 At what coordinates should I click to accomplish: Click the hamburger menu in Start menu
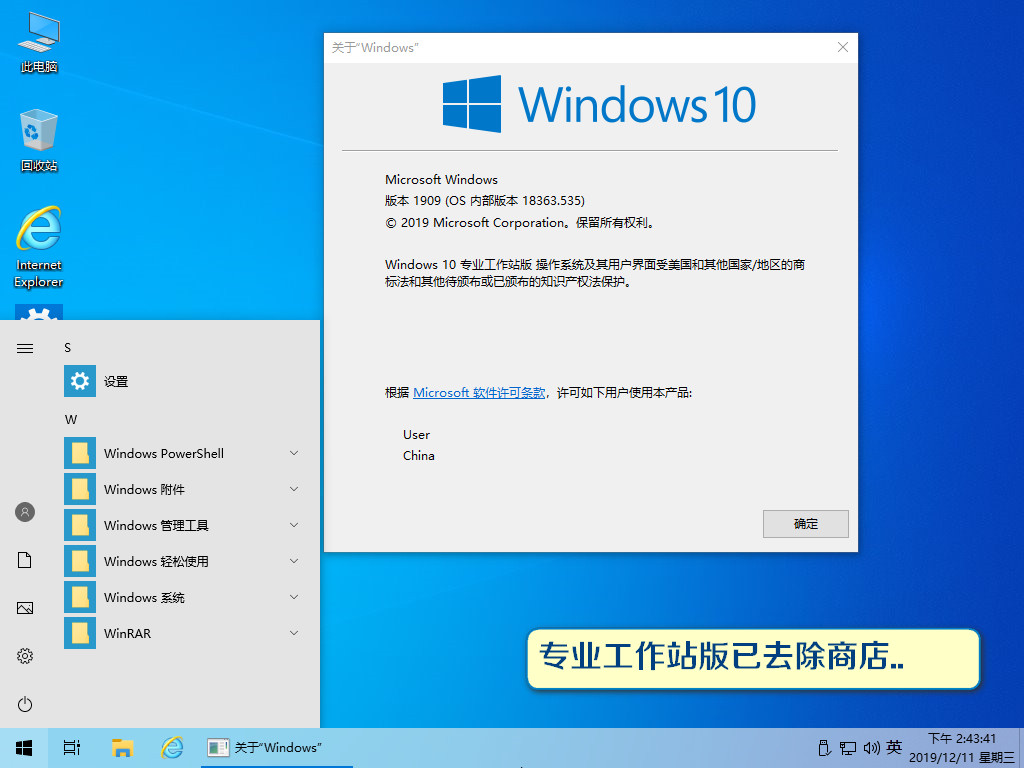25,348
